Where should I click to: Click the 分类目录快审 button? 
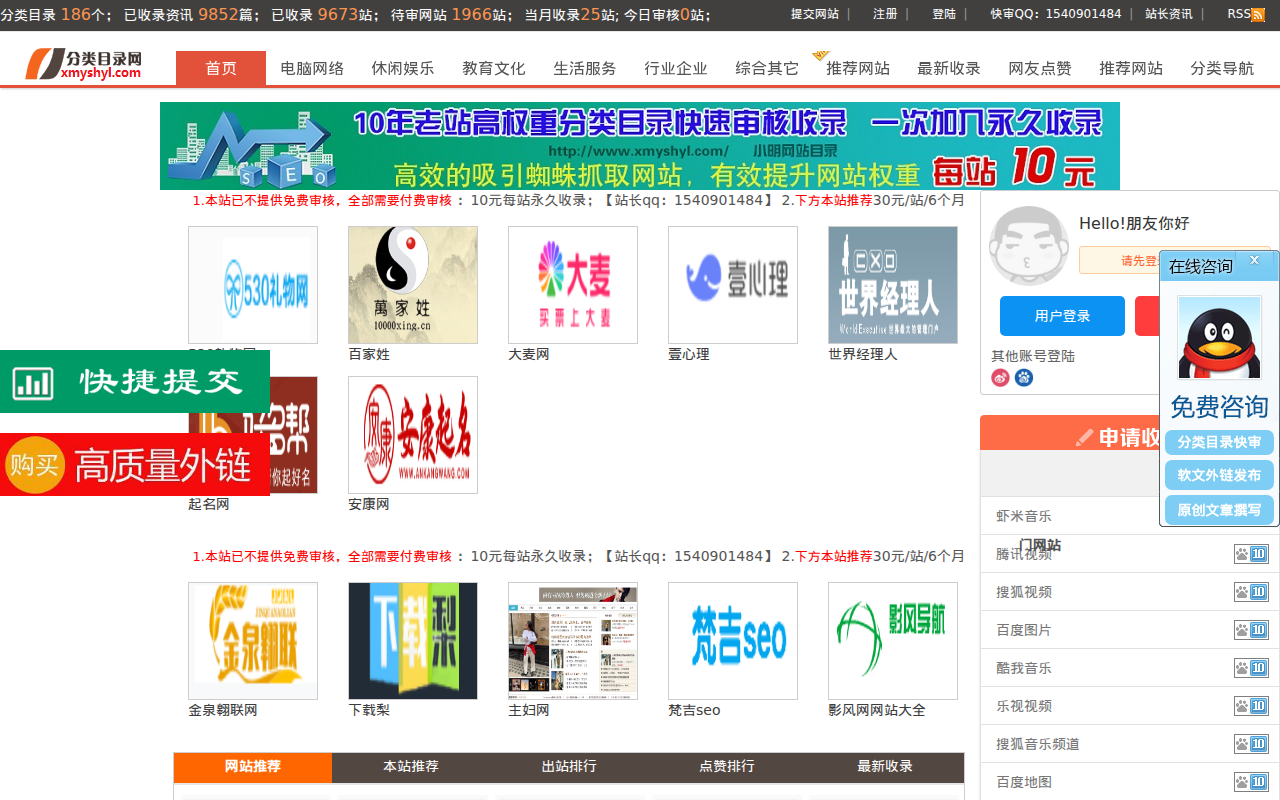pos(1219,442)
